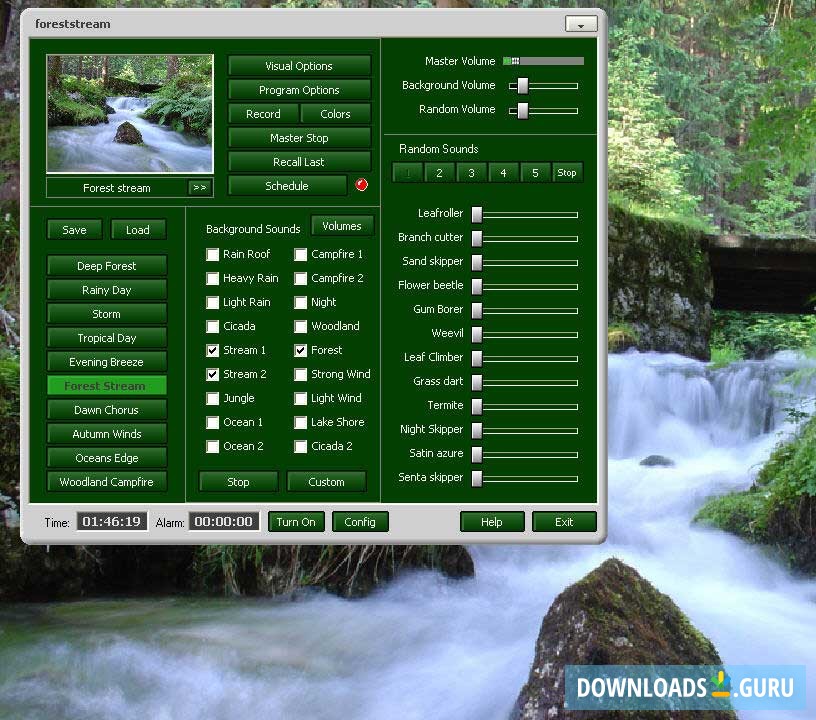Click Master Stop

(299, 138)
